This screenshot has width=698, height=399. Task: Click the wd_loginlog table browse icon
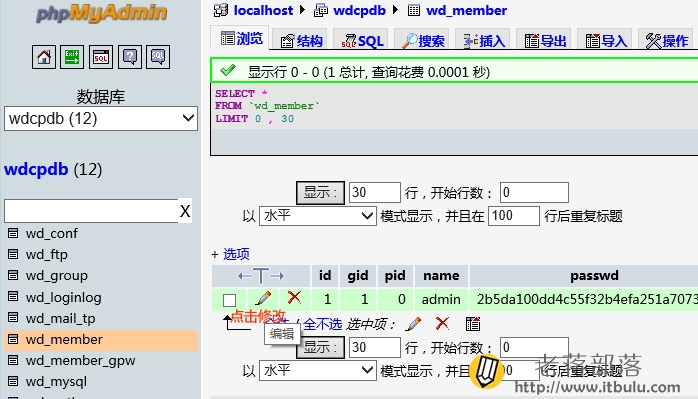click(13, 297)
